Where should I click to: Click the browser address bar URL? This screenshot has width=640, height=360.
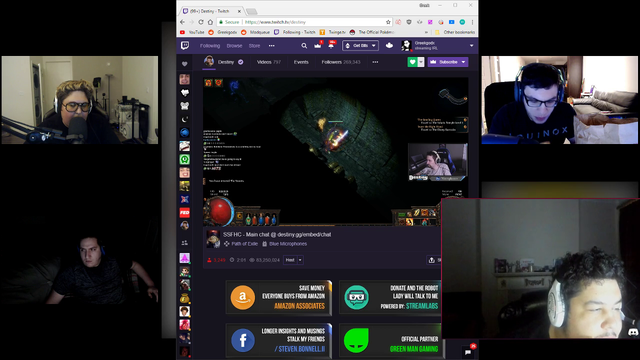(x=275, y=22)
